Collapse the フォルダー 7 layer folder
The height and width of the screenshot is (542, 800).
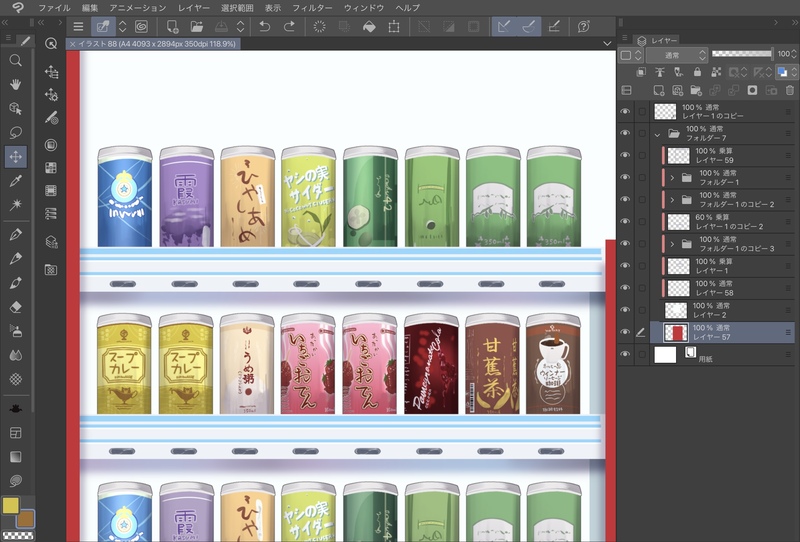pyautogui.click(x=657, y=133)
